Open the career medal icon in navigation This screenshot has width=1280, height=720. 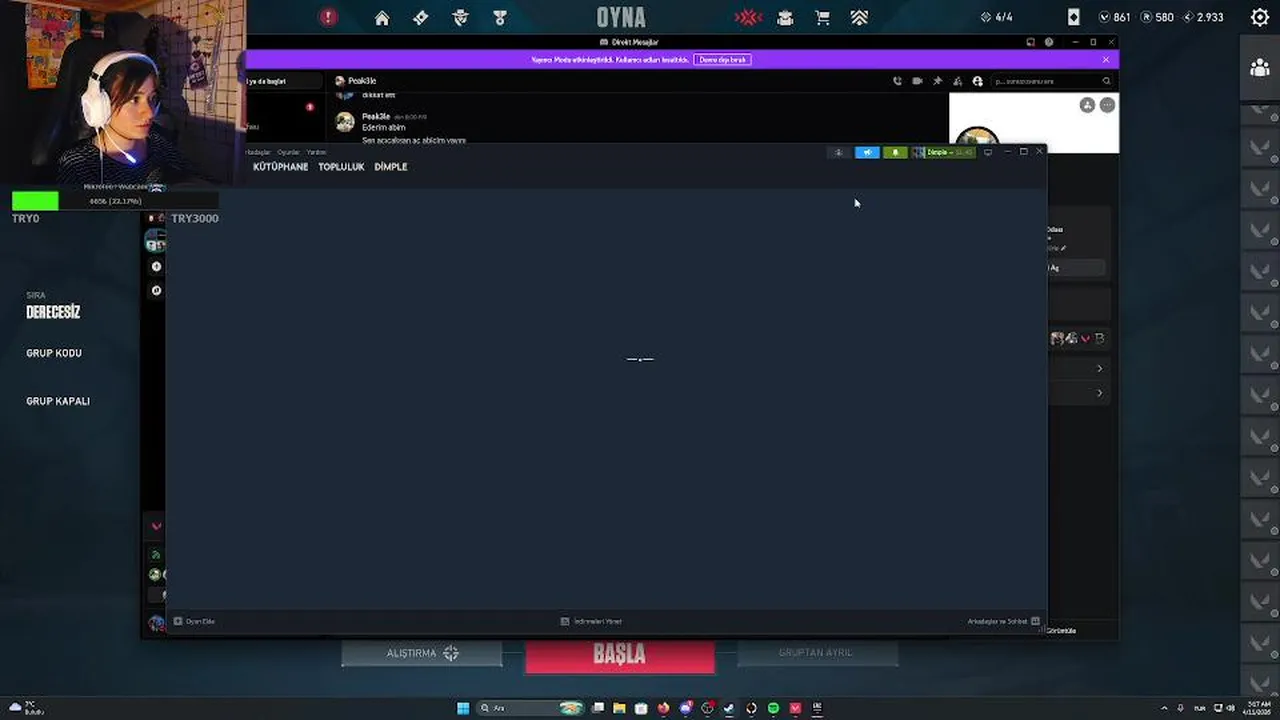[500, 17]
